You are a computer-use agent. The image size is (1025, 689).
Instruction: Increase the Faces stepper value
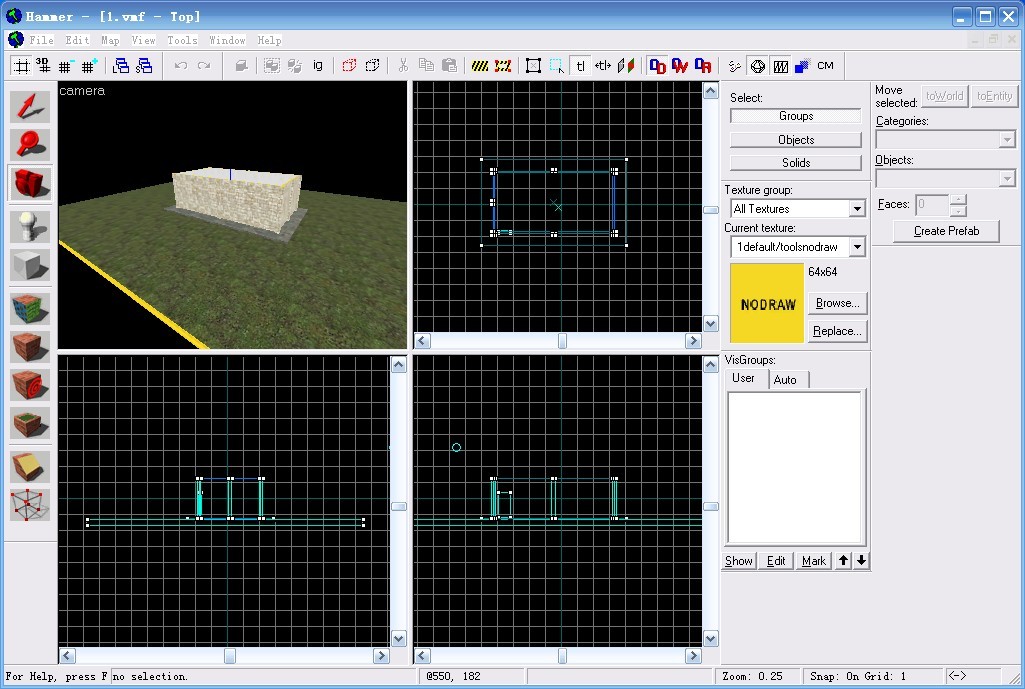959,199
